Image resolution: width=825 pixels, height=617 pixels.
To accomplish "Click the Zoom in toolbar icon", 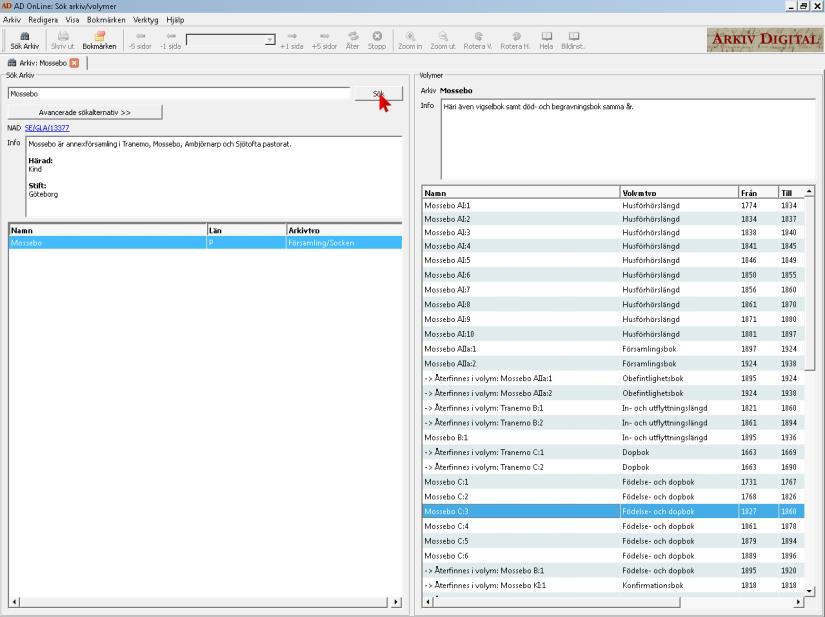I will 410,41.
